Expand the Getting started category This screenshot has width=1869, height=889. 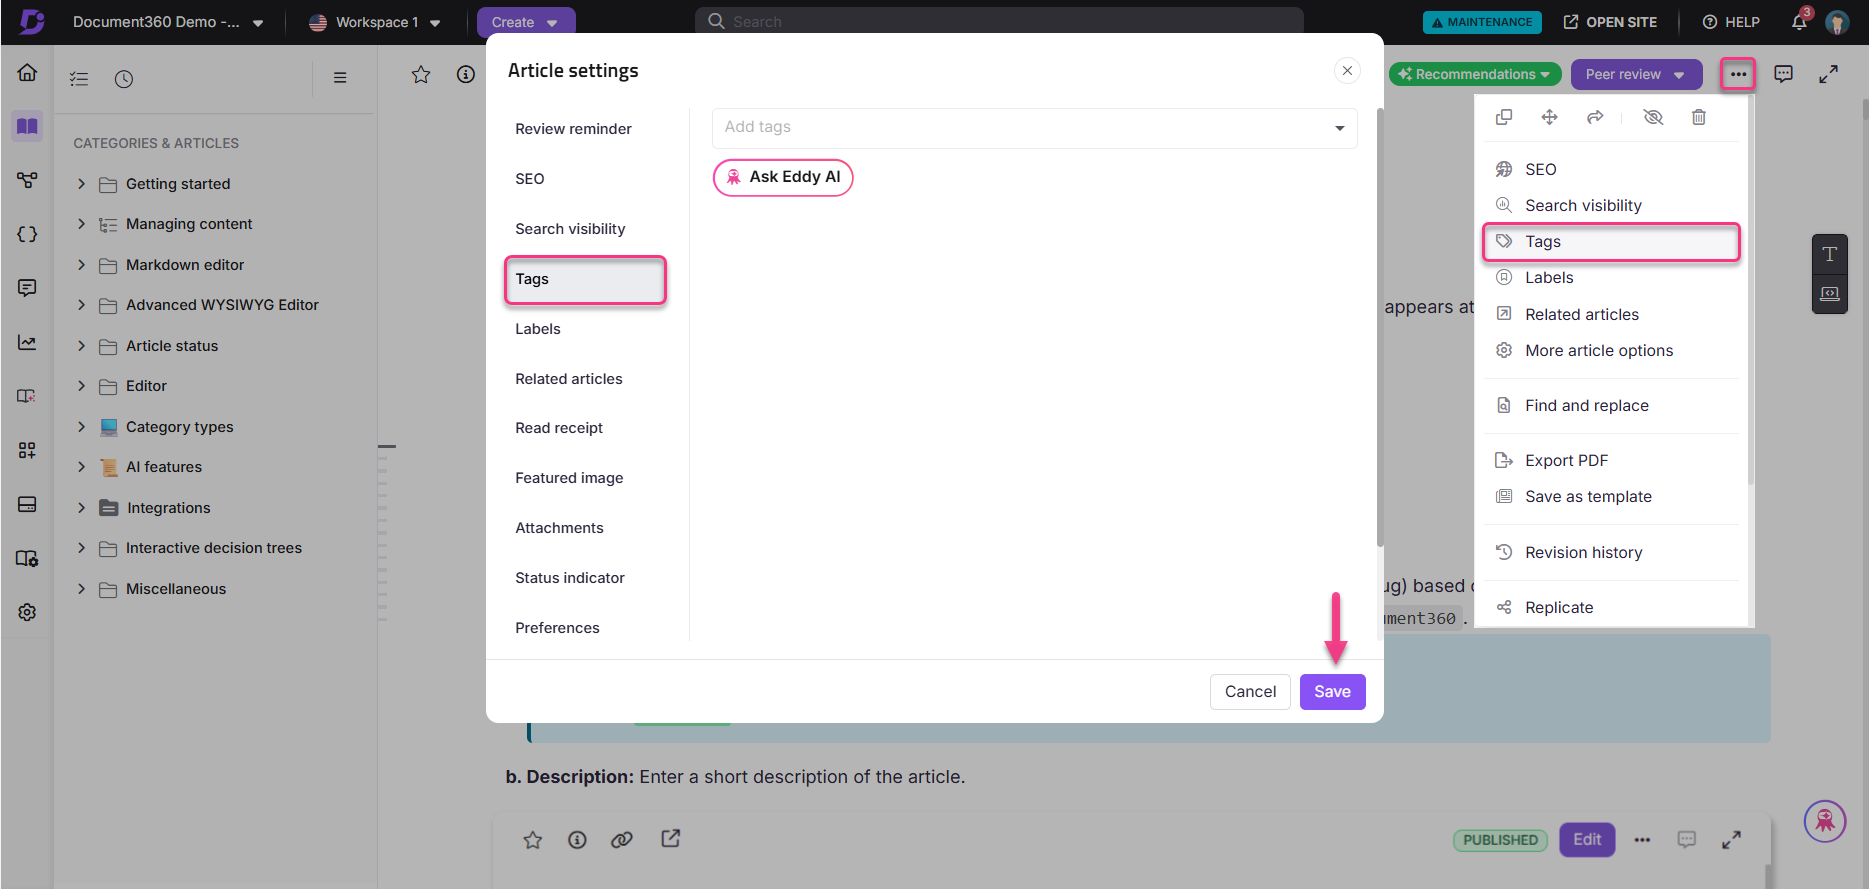82,184
